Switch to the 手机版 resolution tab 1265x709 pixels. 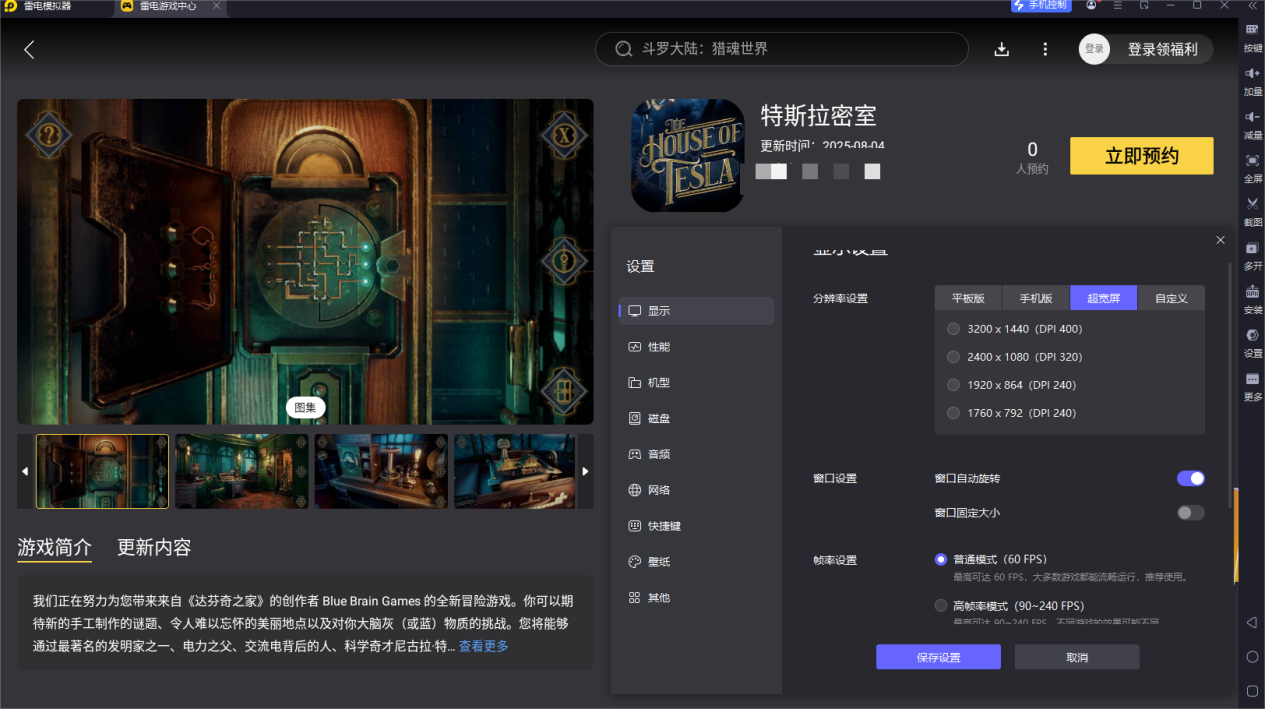coord(1036,298)
